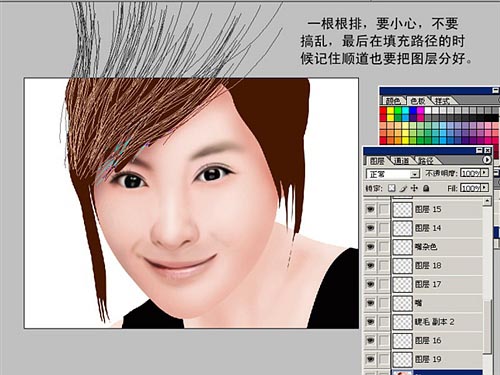Screen dimensions: 500x375
Task: Select the 色板 (Swatches) tab
Action: [417, 101]
